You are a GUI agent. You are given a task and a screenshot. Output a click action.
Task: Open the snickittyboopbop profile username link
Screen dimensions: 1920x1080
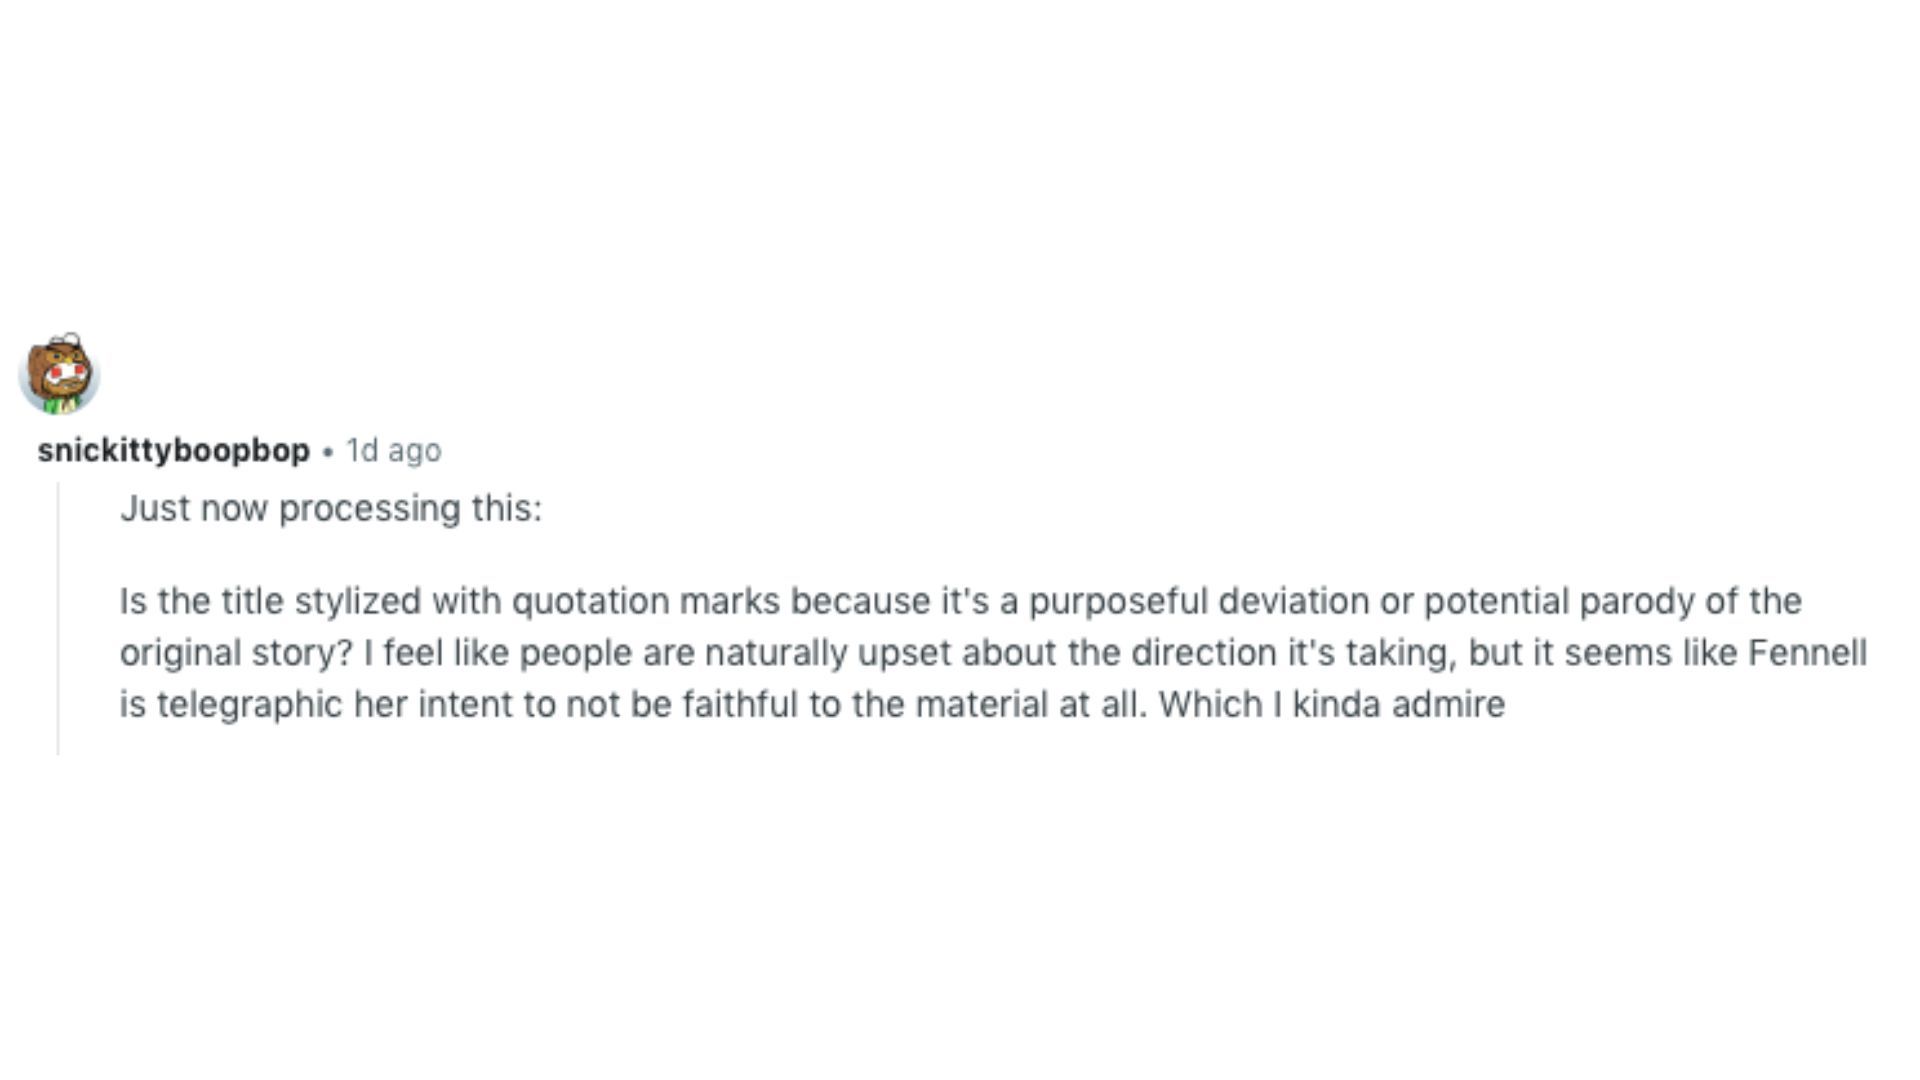click(173, 451)
